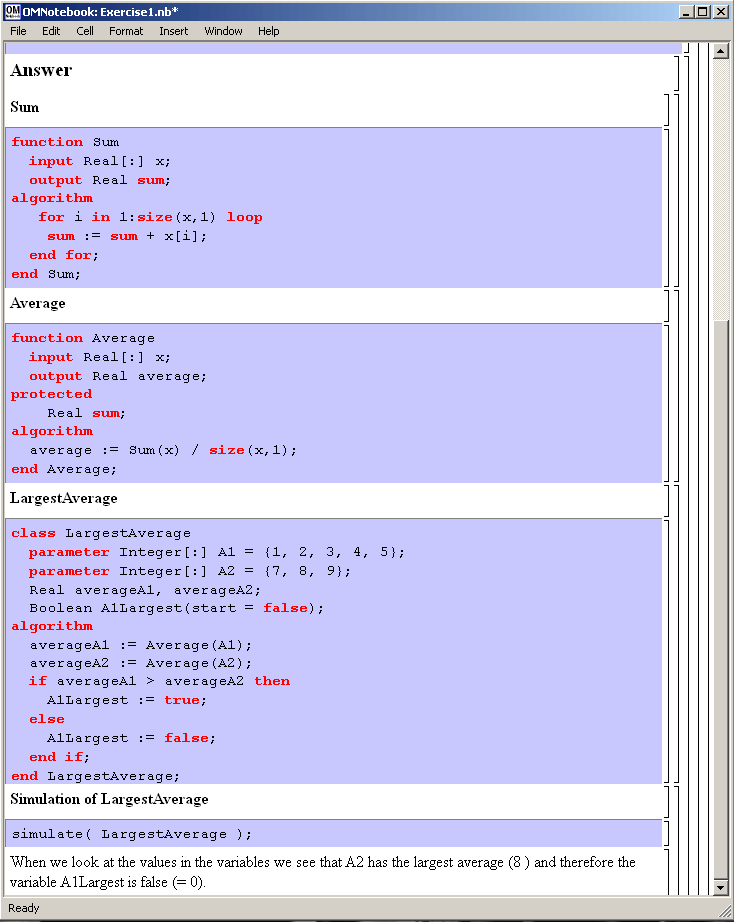Open the Window menu

click(223, 31)
